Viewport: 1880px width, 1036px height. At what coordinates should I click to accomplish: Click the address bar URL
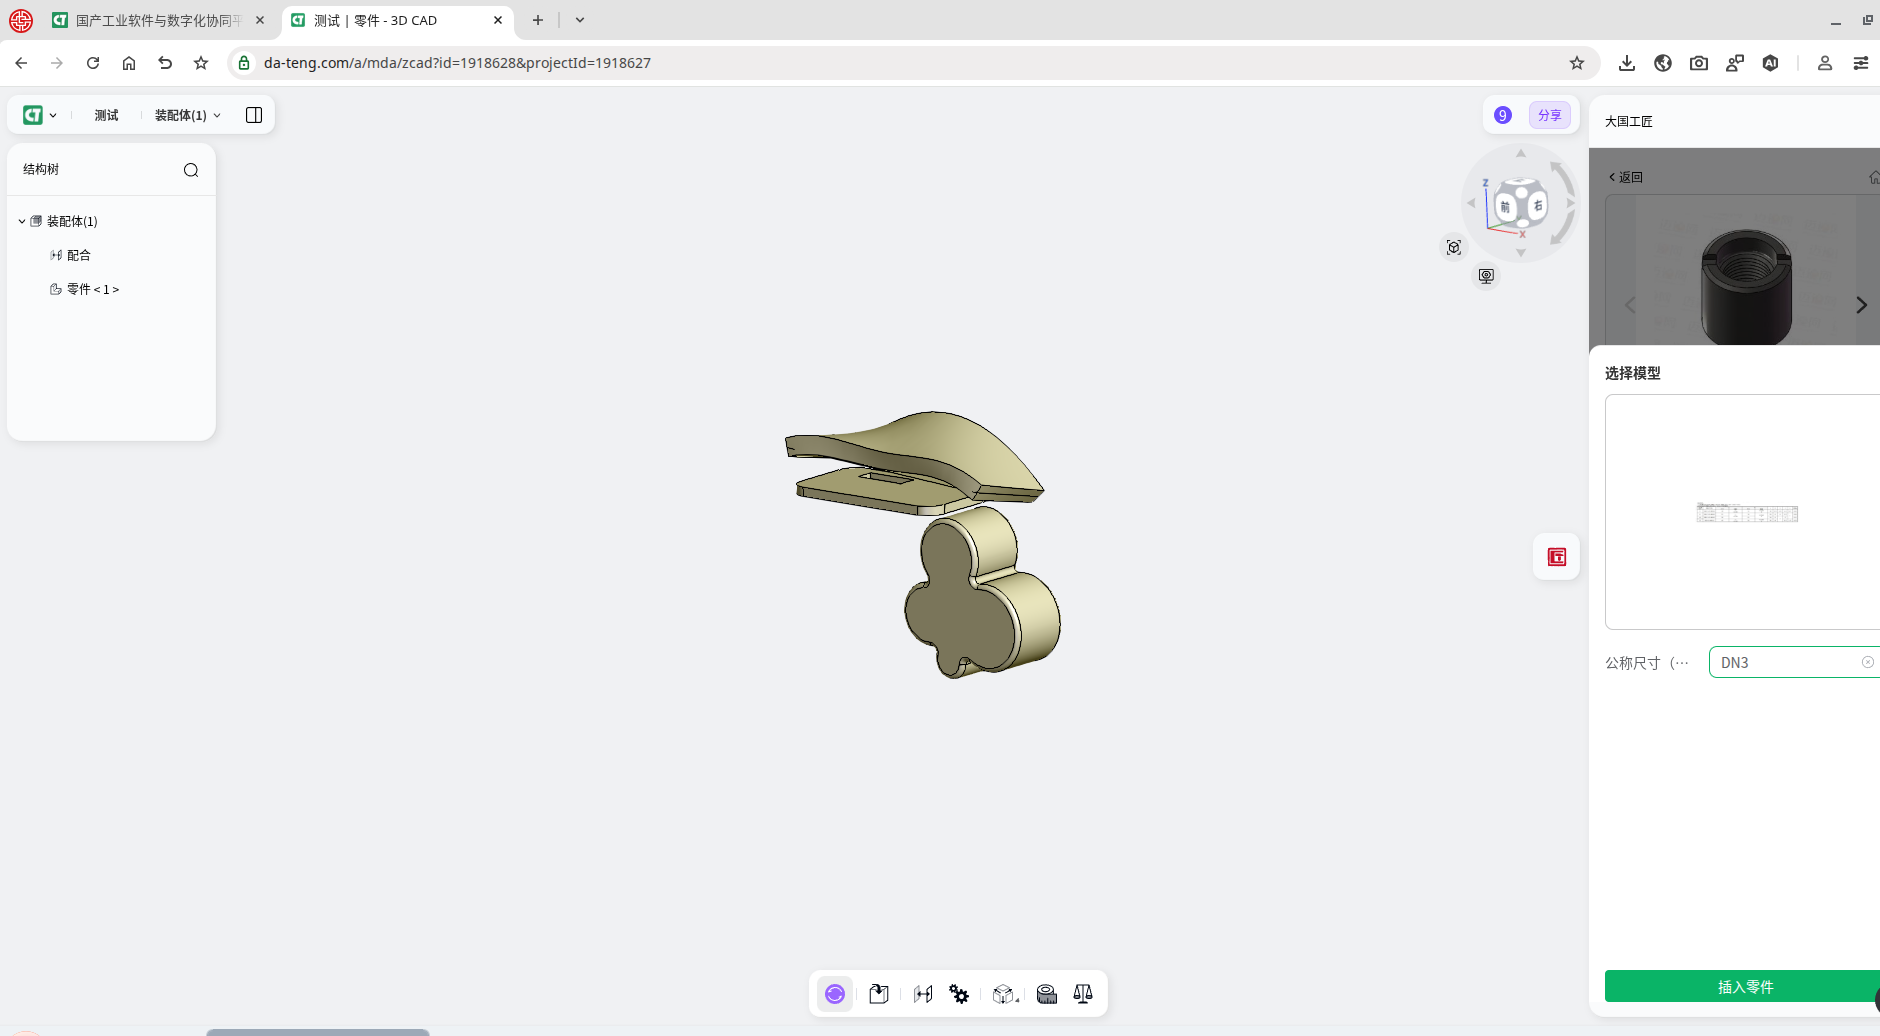457,63
